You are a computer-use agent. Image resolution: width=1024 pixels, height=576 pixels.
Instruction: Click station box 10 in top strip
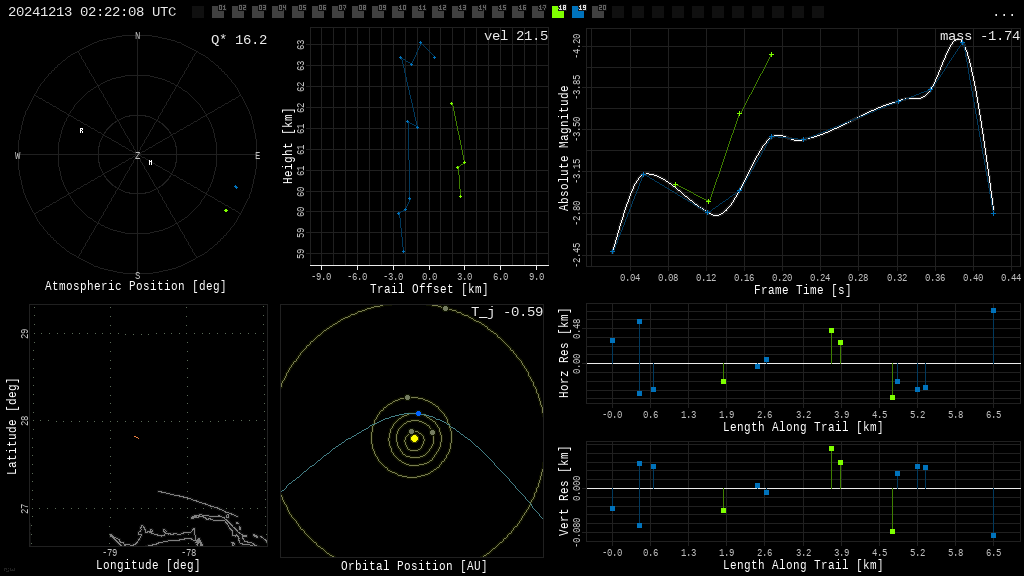(398, 12)
